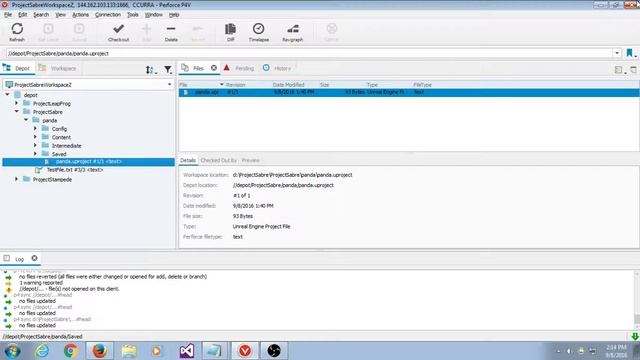
Task: Click the maximize pane icon at right of tabs
Action: [633, 70]
